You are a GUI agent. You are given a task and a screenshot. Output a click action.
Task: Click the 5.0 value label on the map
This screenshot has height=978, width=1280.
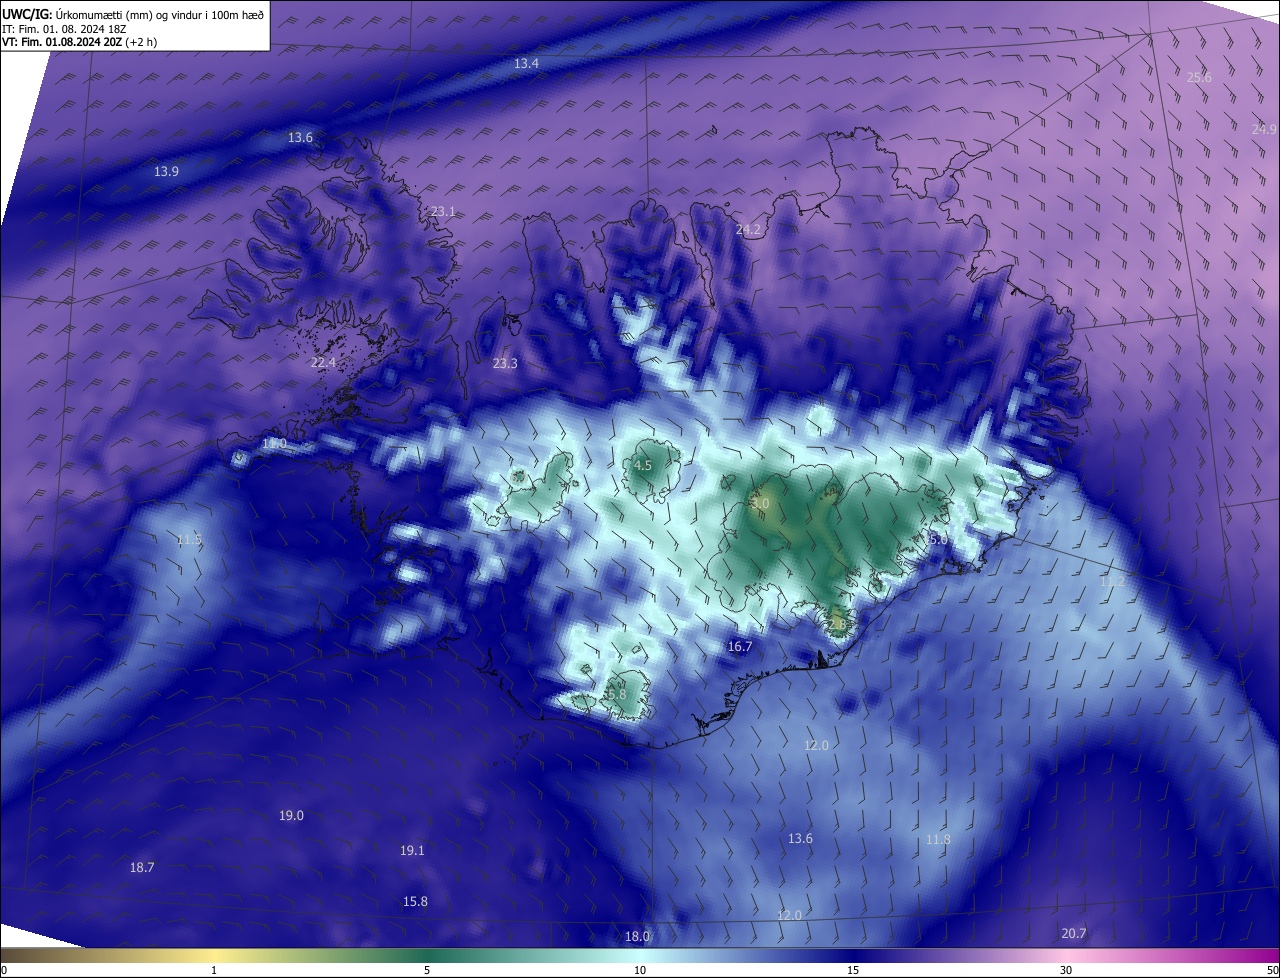tap(938, 539)
